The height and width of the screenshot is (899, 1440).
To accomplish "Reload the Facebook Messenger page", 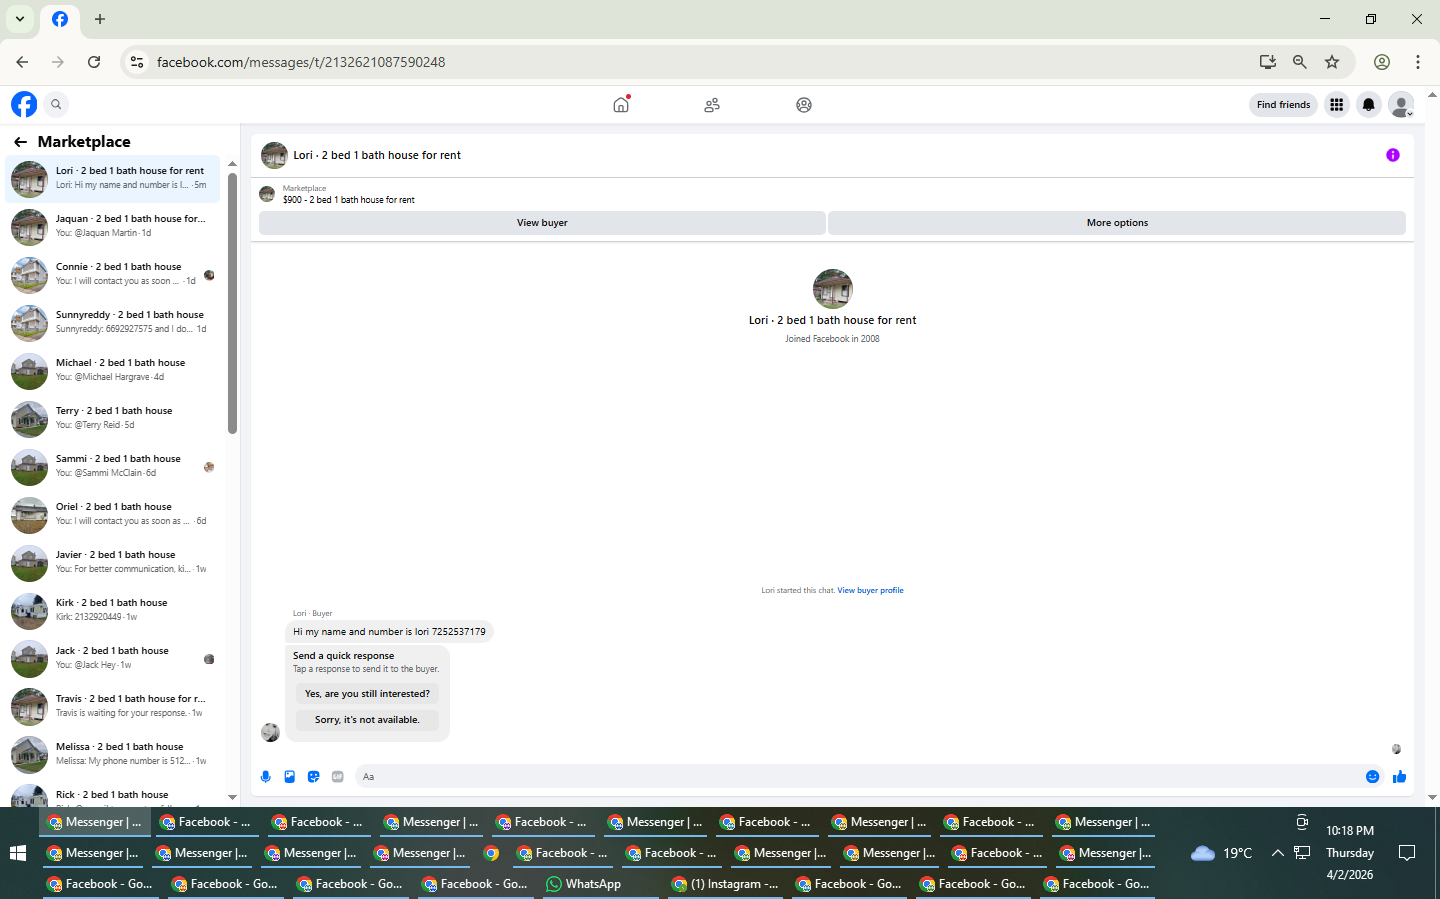I will click(x=94, y=62).
